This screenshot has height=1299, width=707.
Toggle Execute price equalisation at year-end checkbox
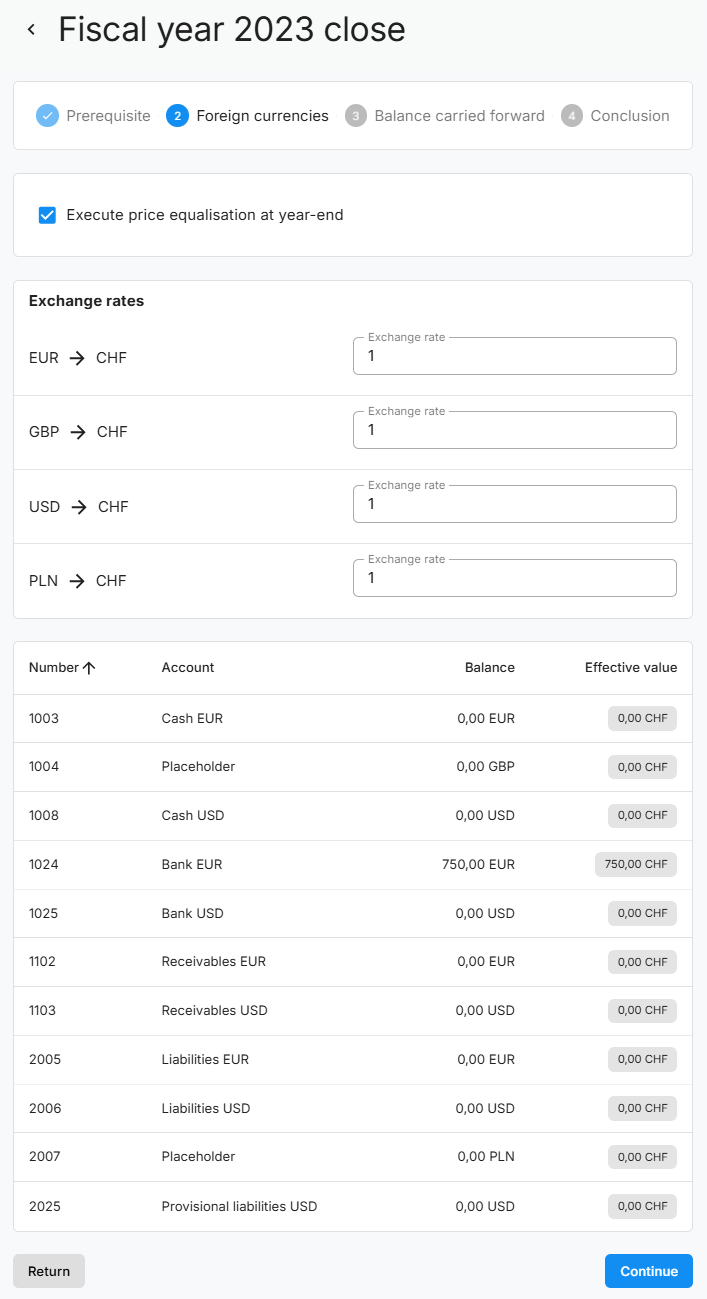click(47, 215)
